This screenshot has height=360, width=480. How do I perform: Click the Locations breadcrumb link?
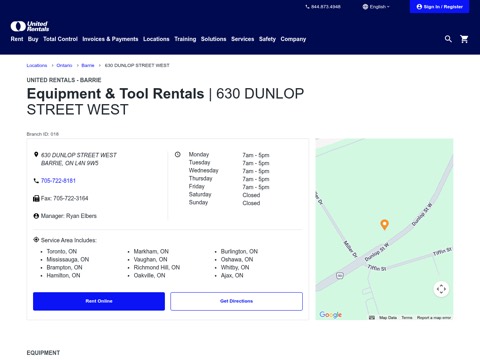[x=37, y=65]
